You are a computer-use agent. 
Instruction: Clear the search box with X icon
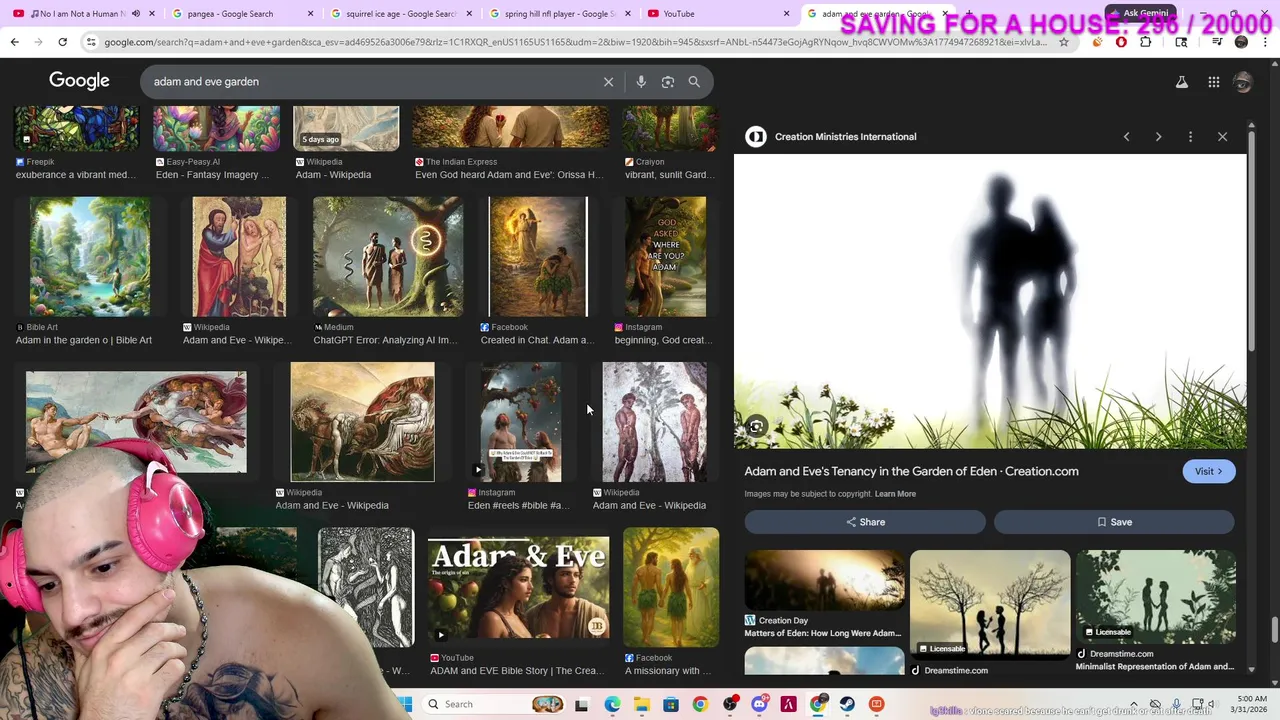[x=608, y=82]
